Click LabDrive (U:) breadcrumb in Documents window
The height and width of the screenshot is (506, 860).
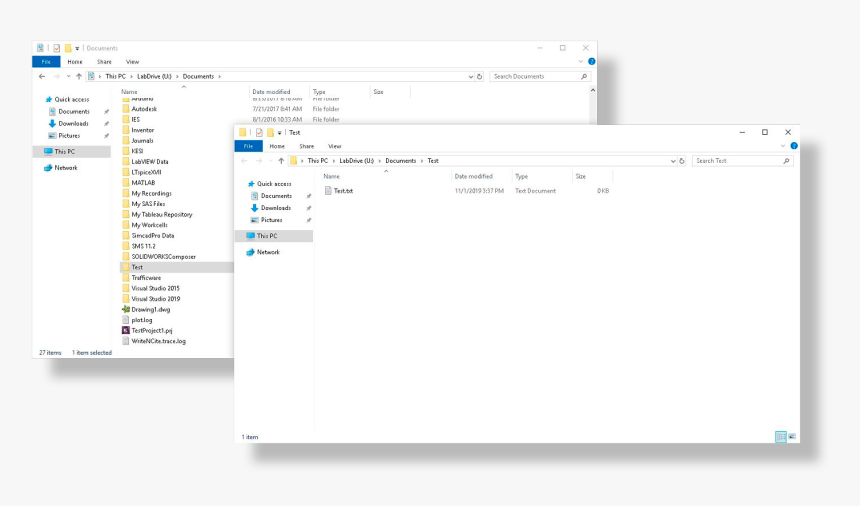tap(154, 77)
